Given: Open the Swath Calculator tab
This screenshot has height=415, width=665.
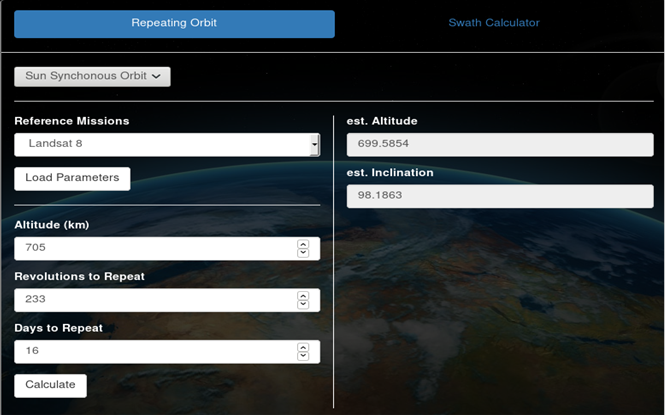Looking at the screenshot, I should coord(494,23).
